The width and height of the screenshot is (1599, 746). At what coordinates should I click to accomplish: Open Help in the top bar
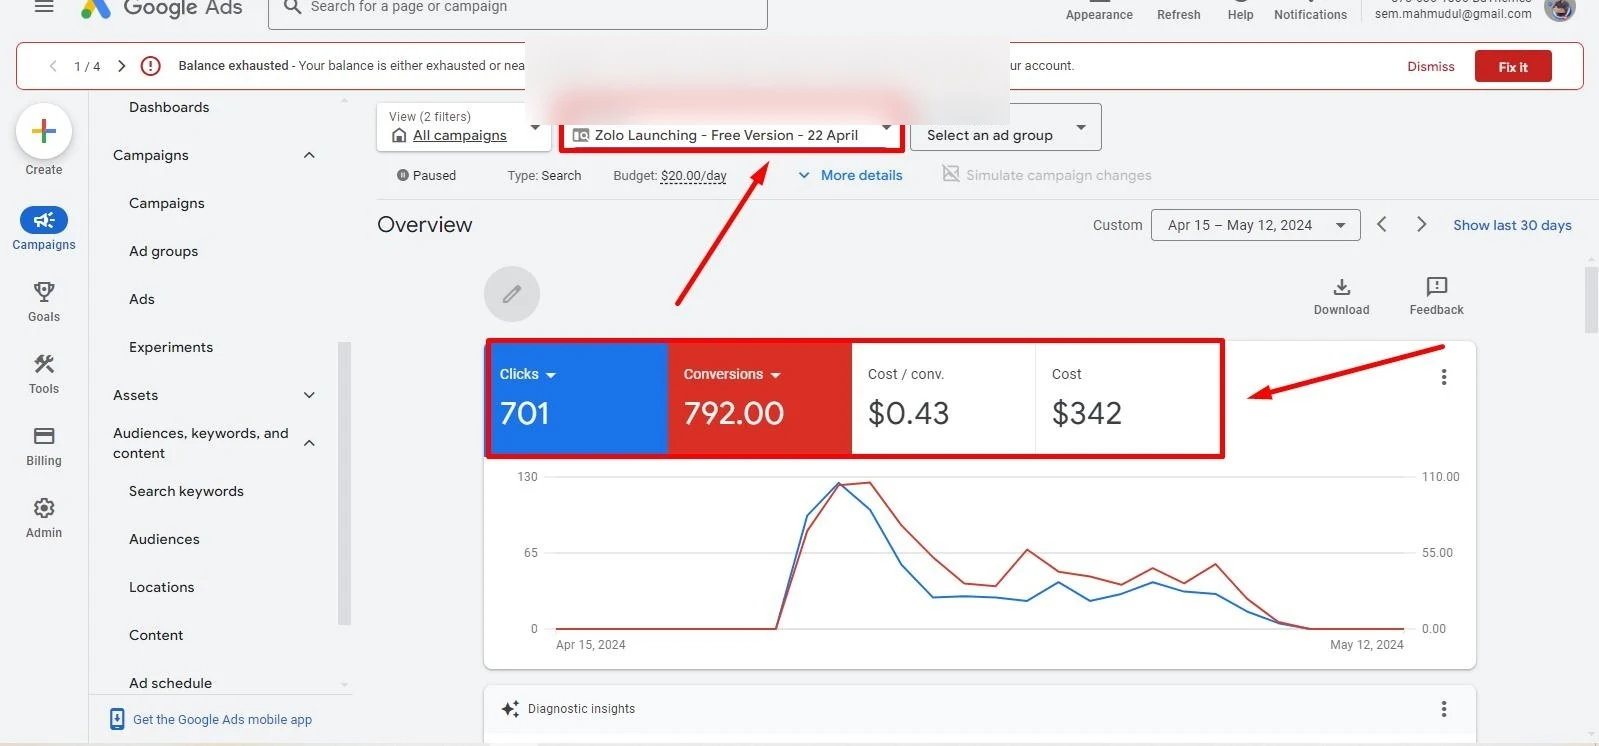pyautogui.click(x=1240, y=9)
